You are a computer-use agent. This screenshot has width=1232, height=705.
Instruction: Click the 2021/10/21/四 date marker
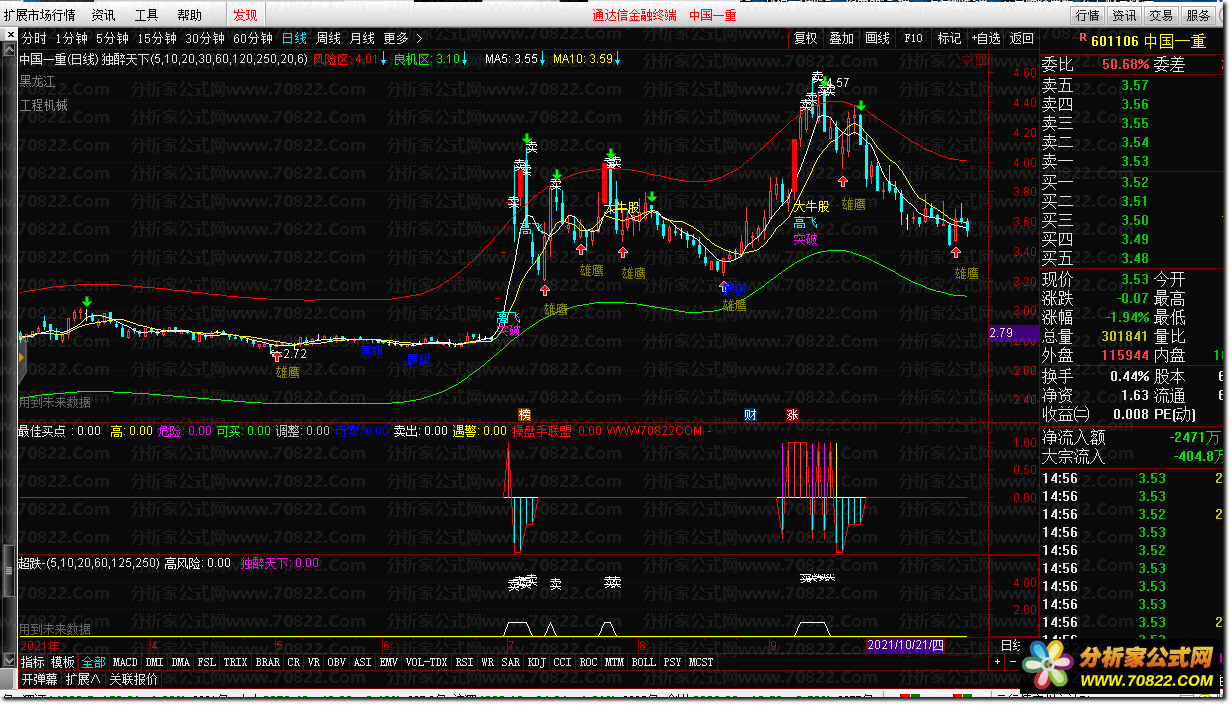point(905,646)
